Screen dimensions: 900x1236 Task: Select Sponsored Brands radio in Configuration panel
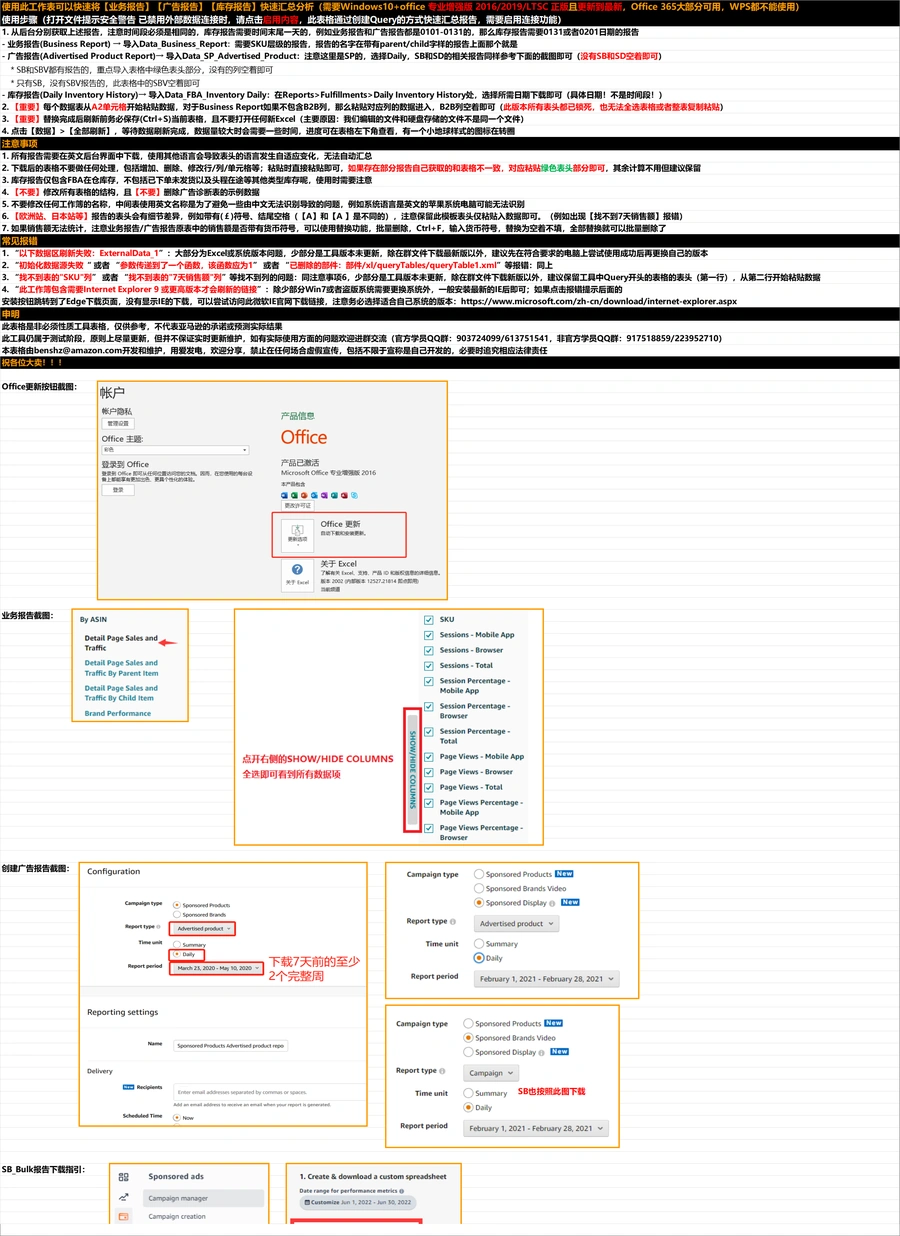177,914
